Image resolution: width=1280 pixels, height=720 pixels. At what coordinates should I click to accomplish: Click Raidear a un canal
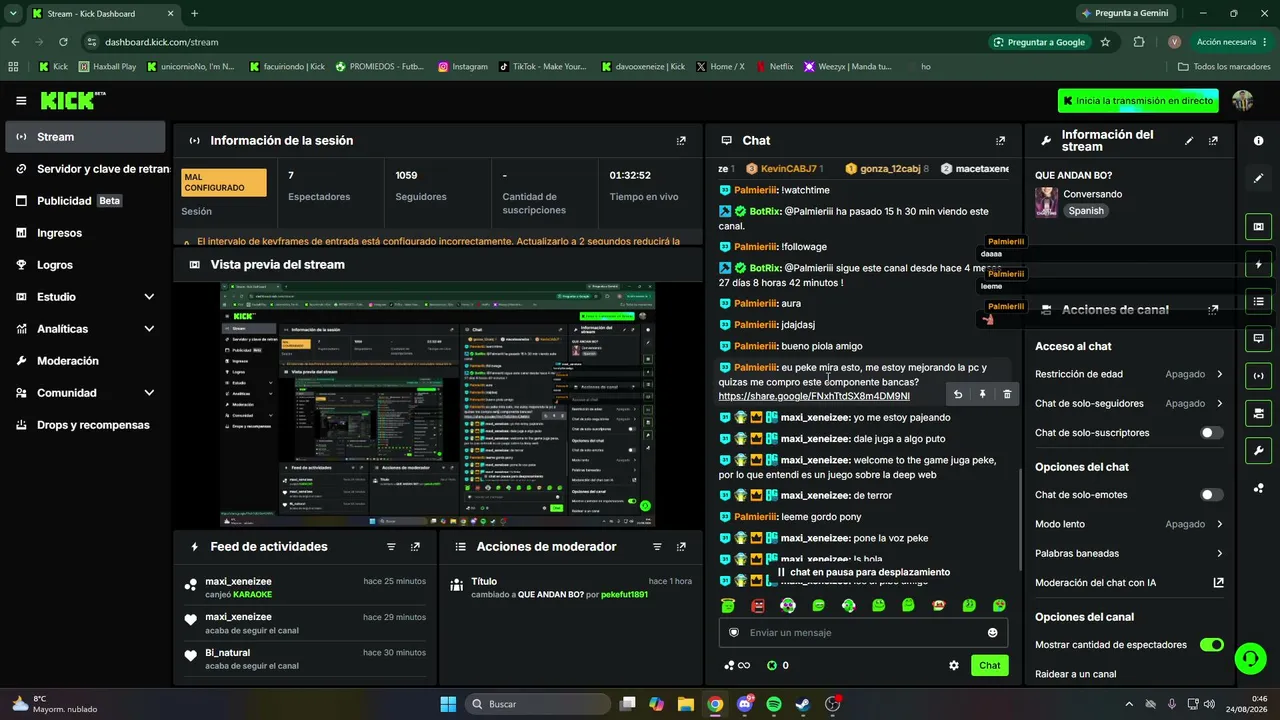[x=1076, y=674]
